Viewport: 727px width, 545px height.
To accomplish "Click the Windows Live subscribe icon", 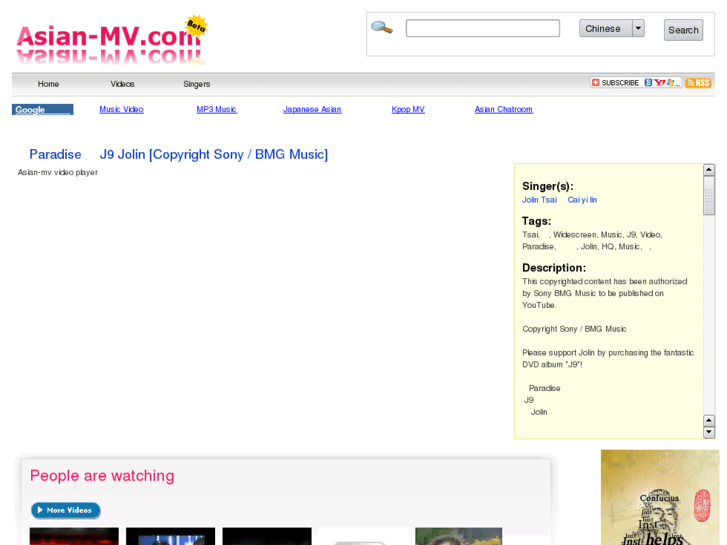I will tap(670, 83).
